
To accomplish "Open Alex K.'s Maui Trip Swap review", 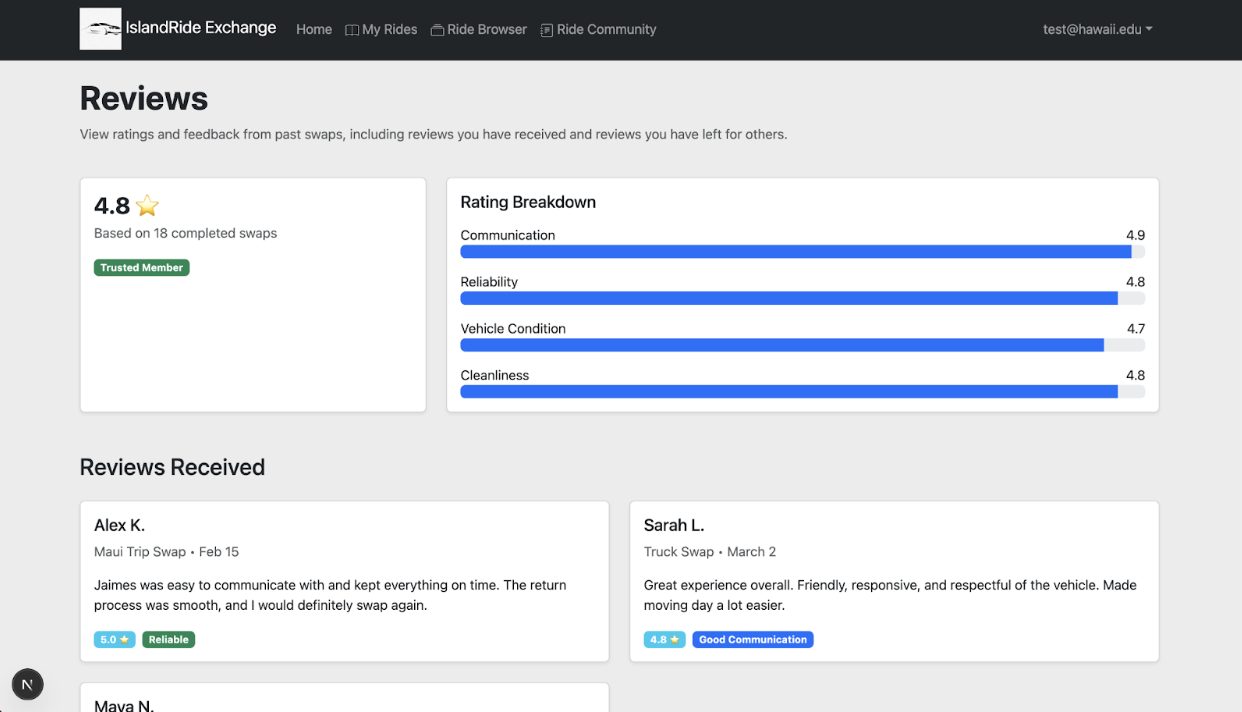I will tap(344, 581).
